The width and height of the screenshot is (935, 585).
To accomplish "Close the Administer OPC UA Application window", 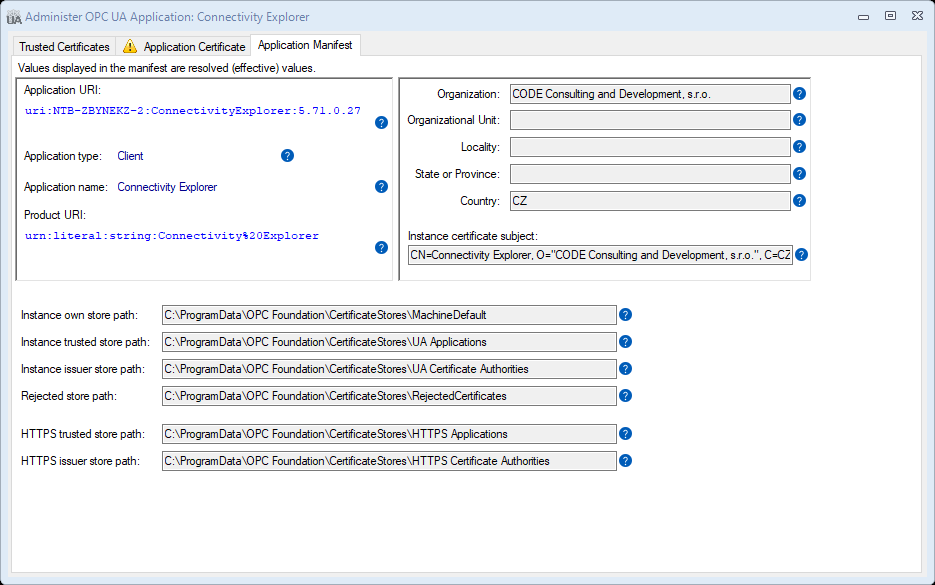I will (x=918, y=16).
